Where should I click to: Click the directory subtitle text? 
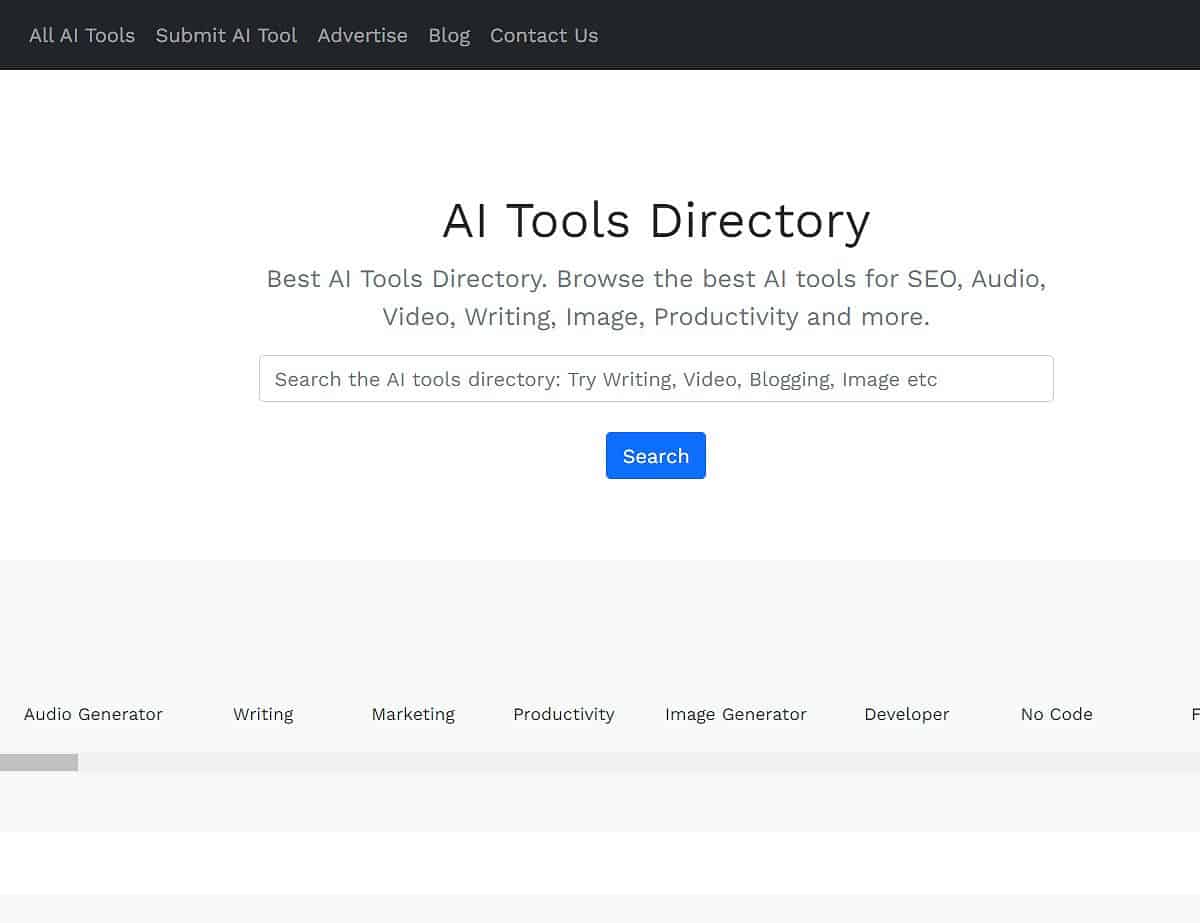pos(655,297)
